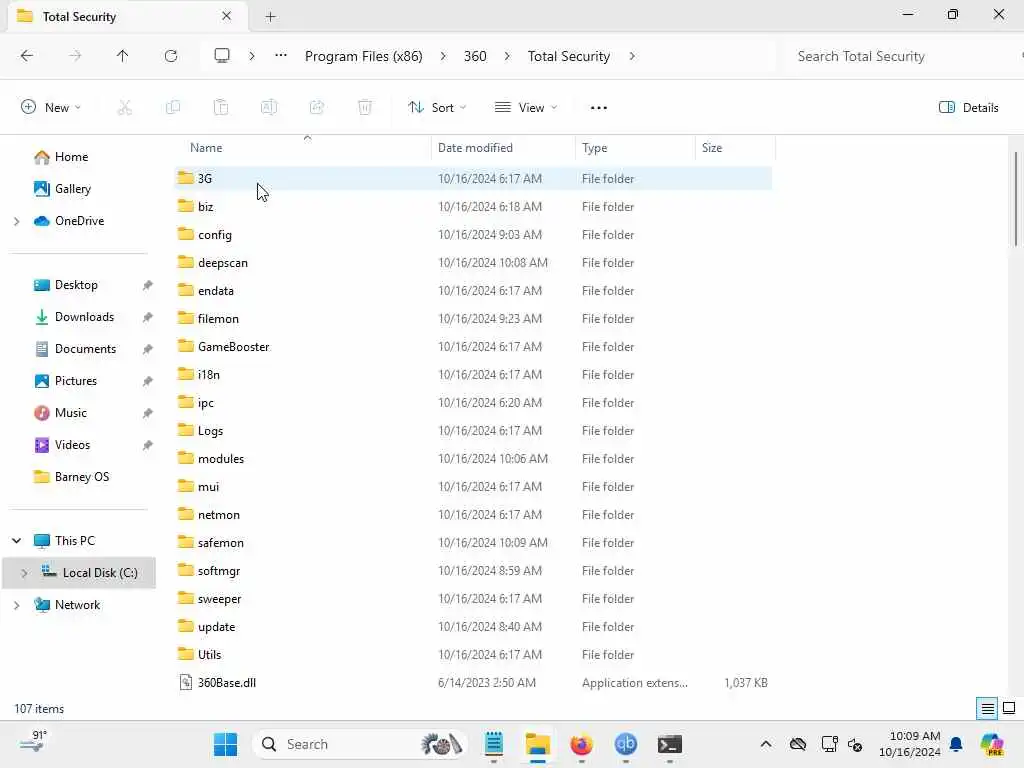Go back to the previous folder

coord(27,56)
